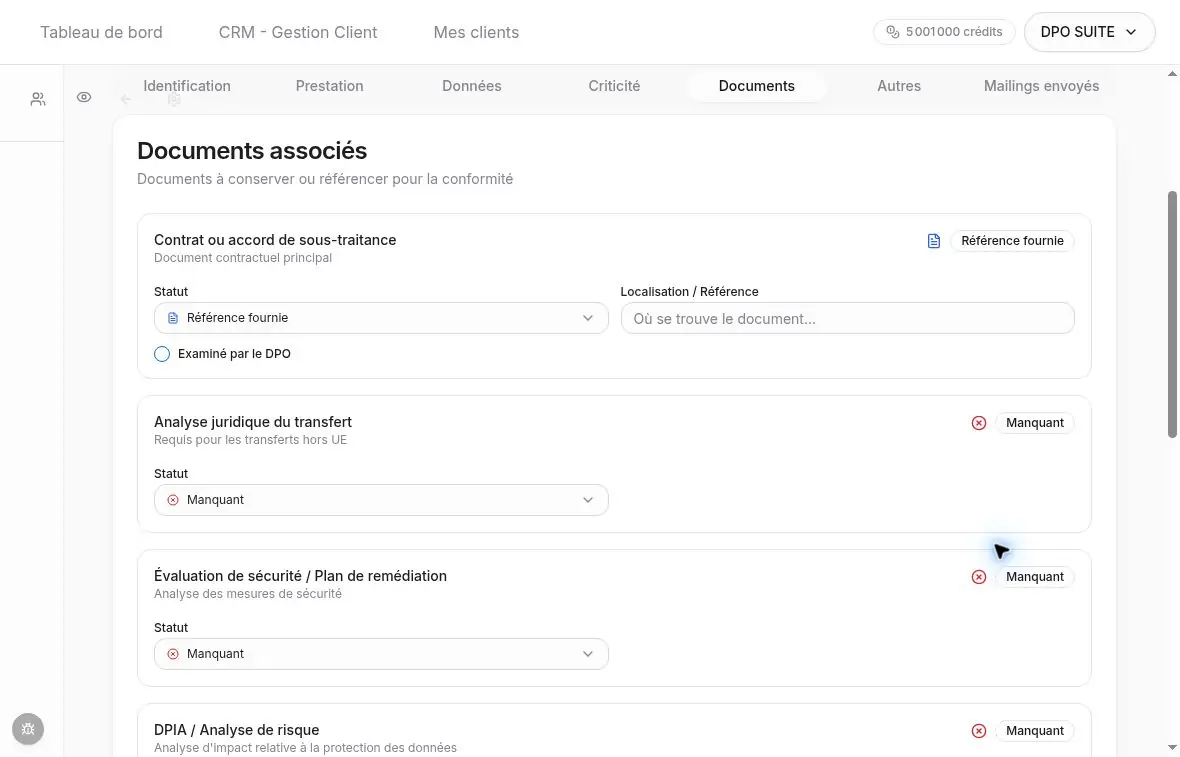The width and height of the screenshot is (1180, 757).
Task: Click the 5 001 000 crédits badge
Action: point(944,32)
